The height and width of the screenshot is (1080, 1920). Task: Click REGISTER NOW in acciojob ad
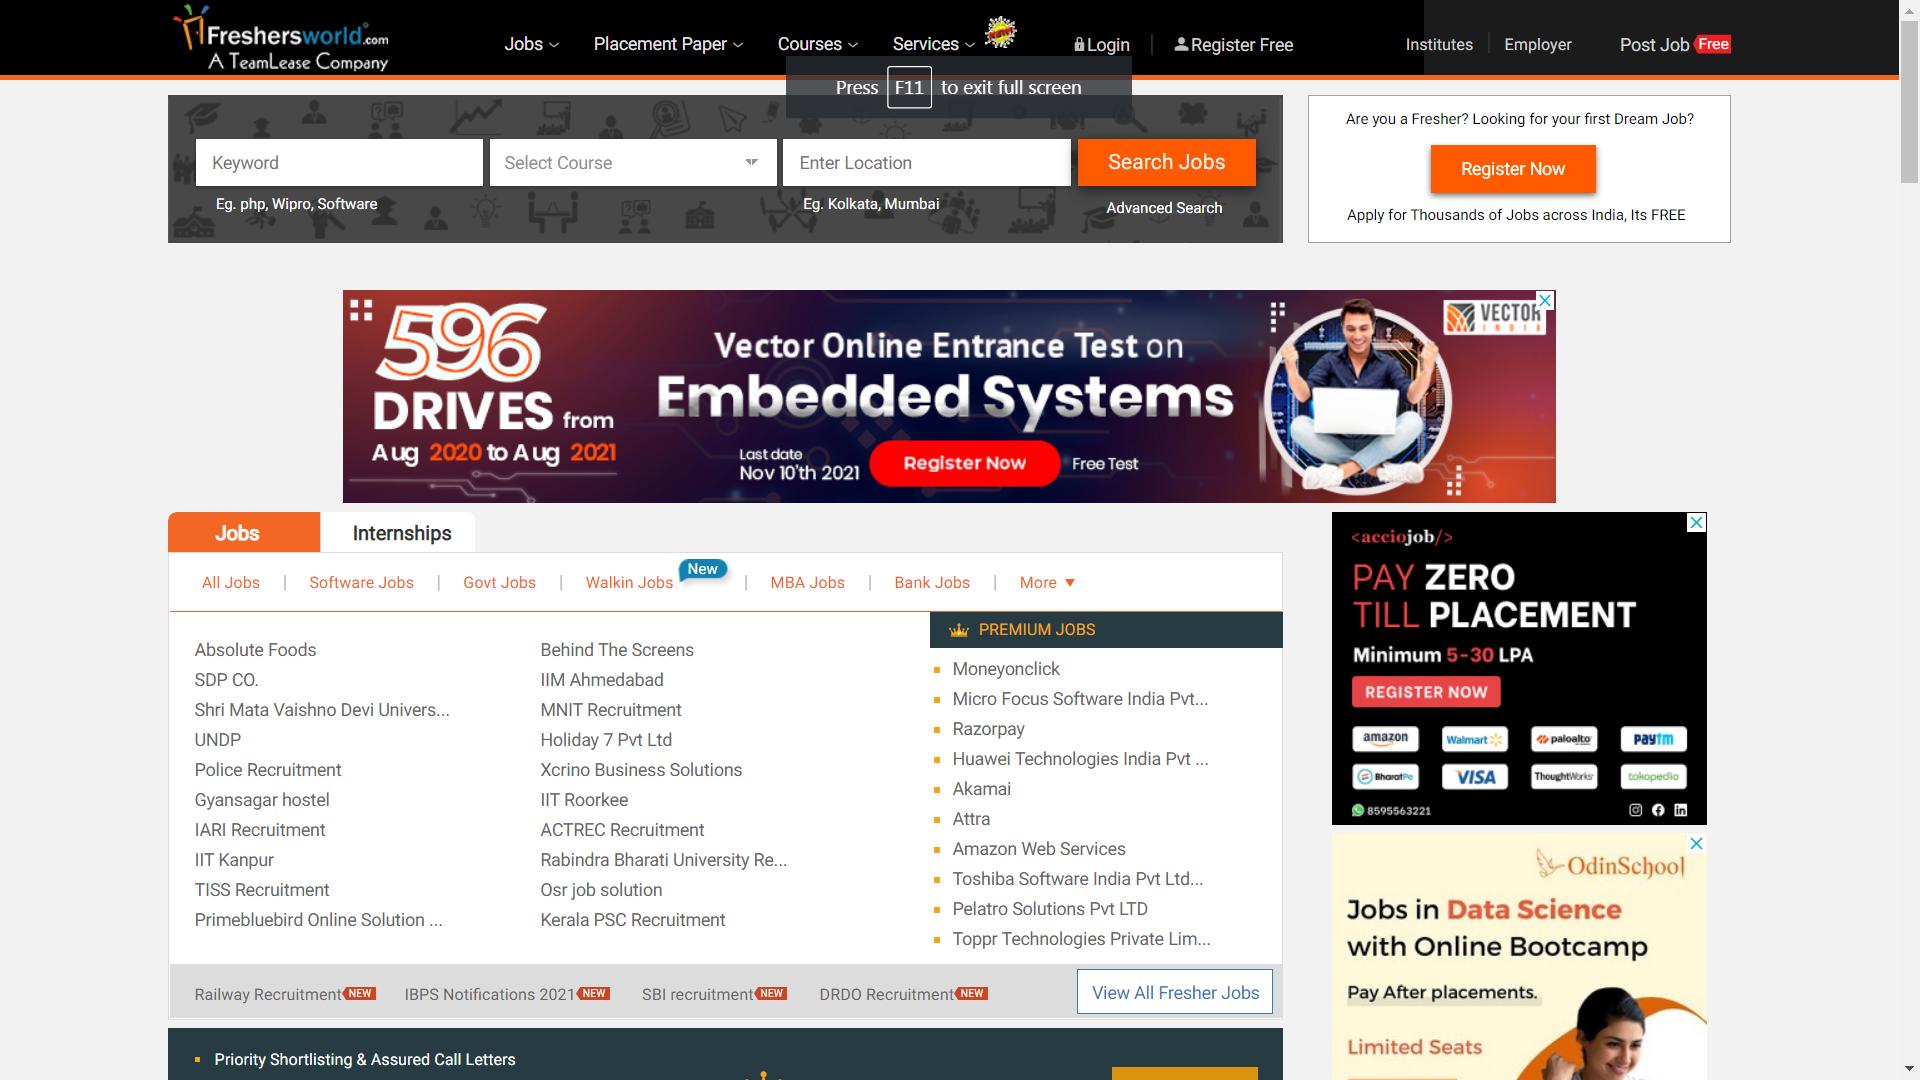click(1426, 692)
